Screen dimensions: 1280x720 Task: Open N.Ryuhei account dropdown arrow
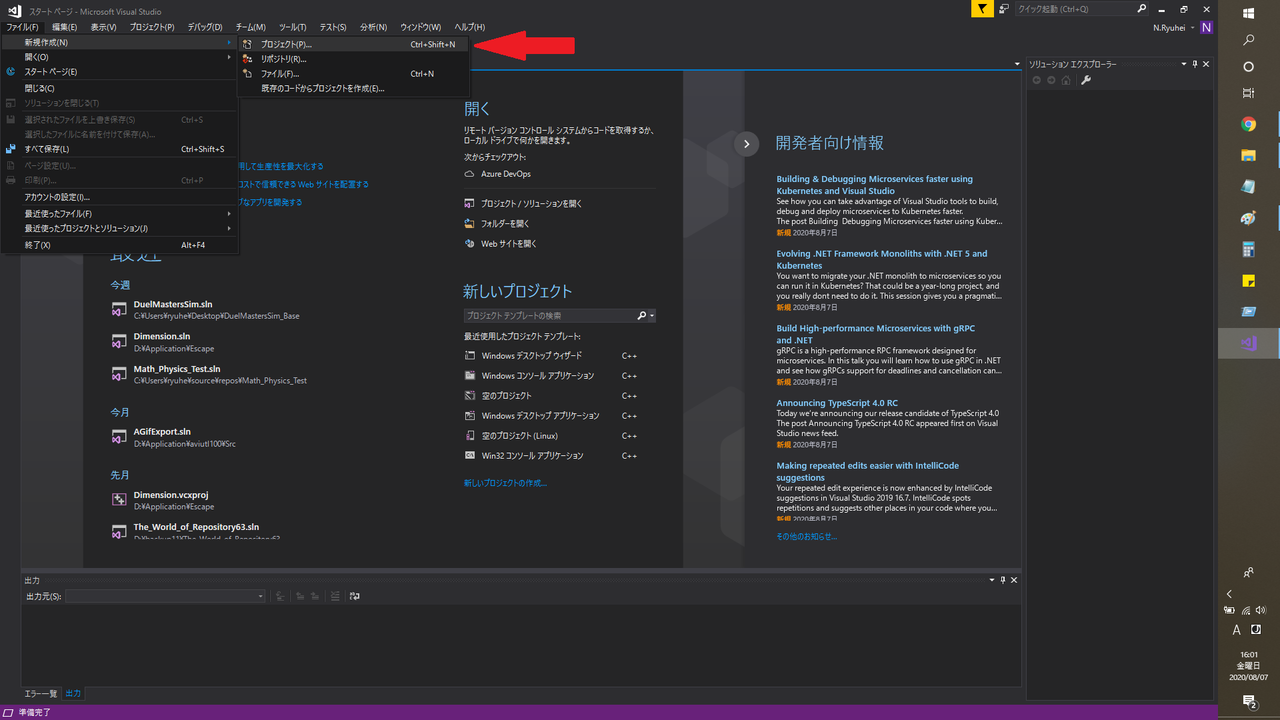pos(1191,28)
